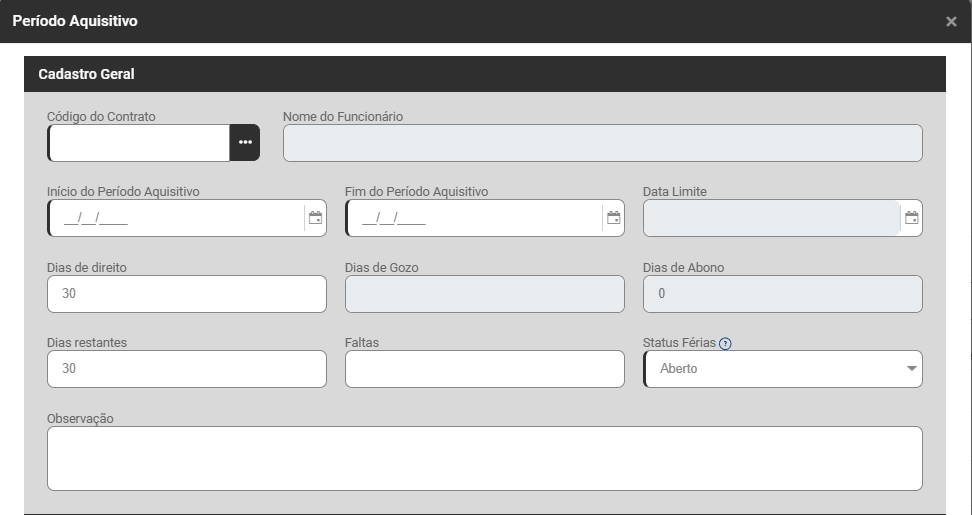Viewport: 972px width, 515px height.
Task: Click the Início do Período Aquisitivo date field
Action: (175, 218)
